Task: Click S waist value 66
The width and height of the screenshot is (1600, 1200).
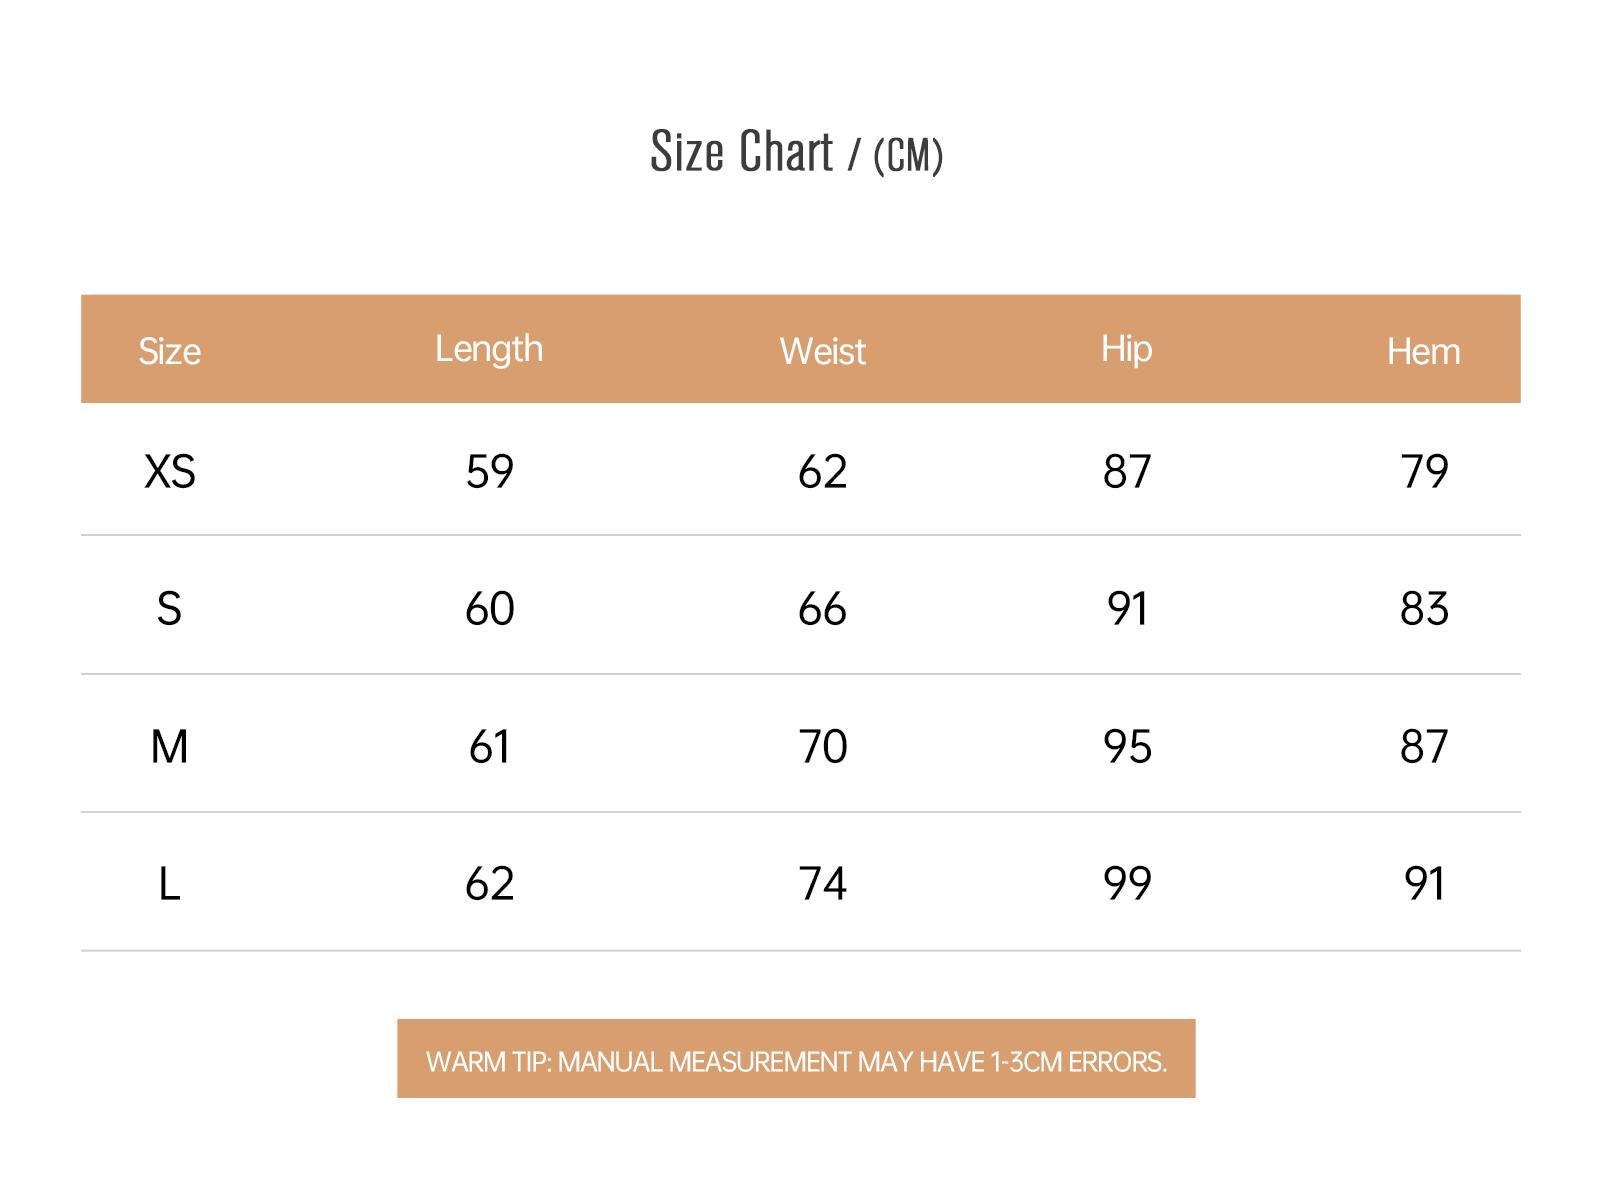Action: 822,609
